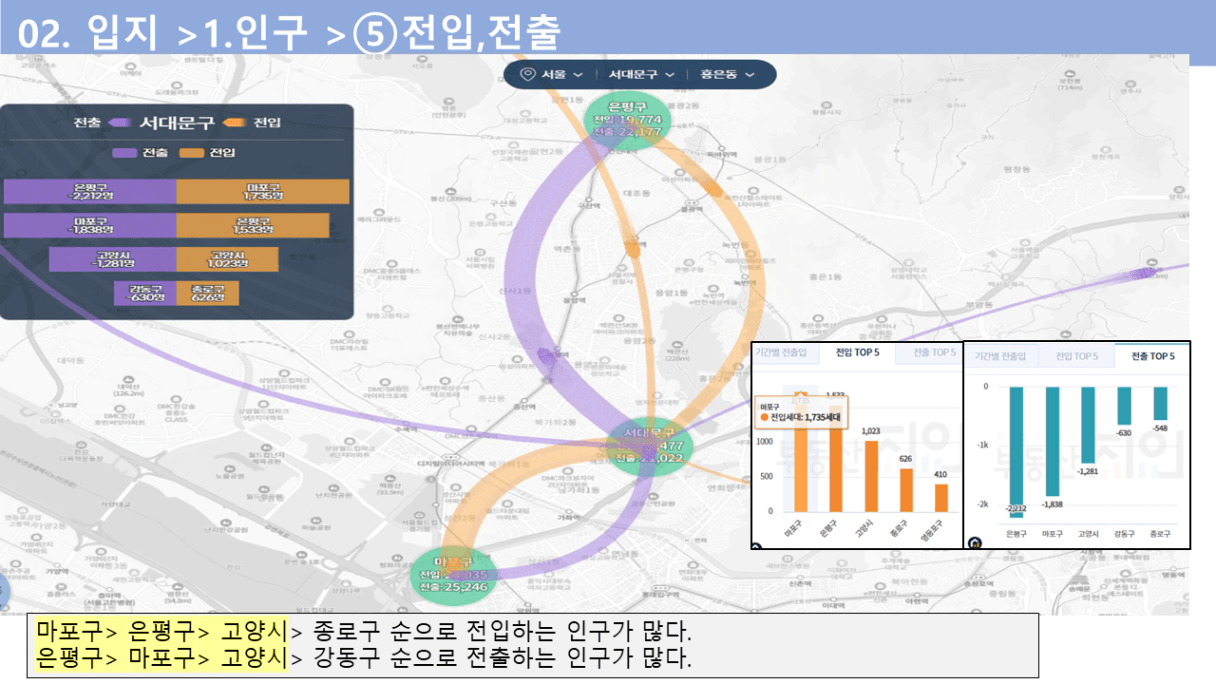Viewport: 1216px width, 684px height.
Task: Select the purple 은평구 -2,212명 bar
Action: [90, 192]
